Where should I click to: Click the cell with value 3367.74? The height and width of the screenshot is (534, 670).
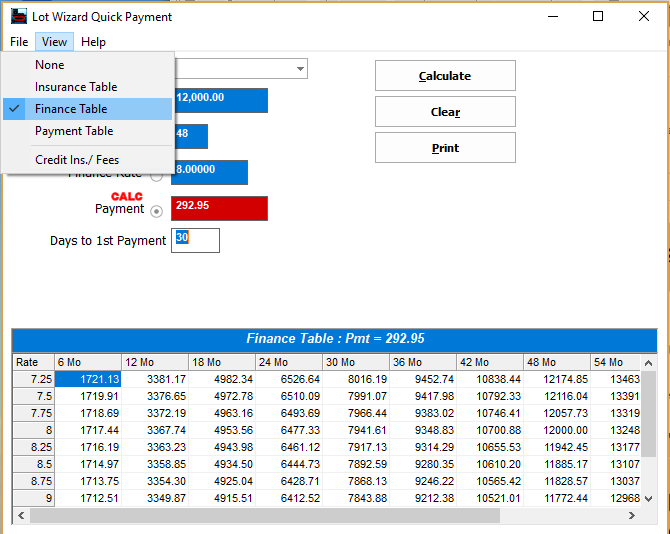tap(155, 430)
